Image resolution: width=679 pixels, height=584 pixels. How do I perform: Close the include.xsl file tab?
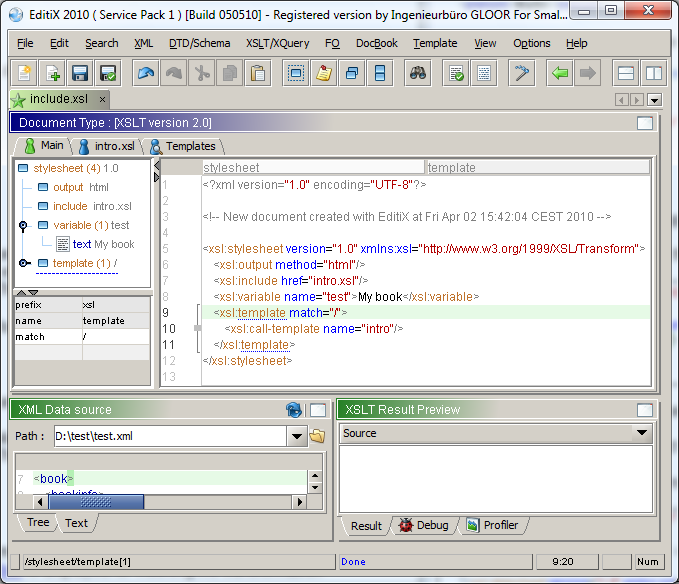click(x=102, y=99)
